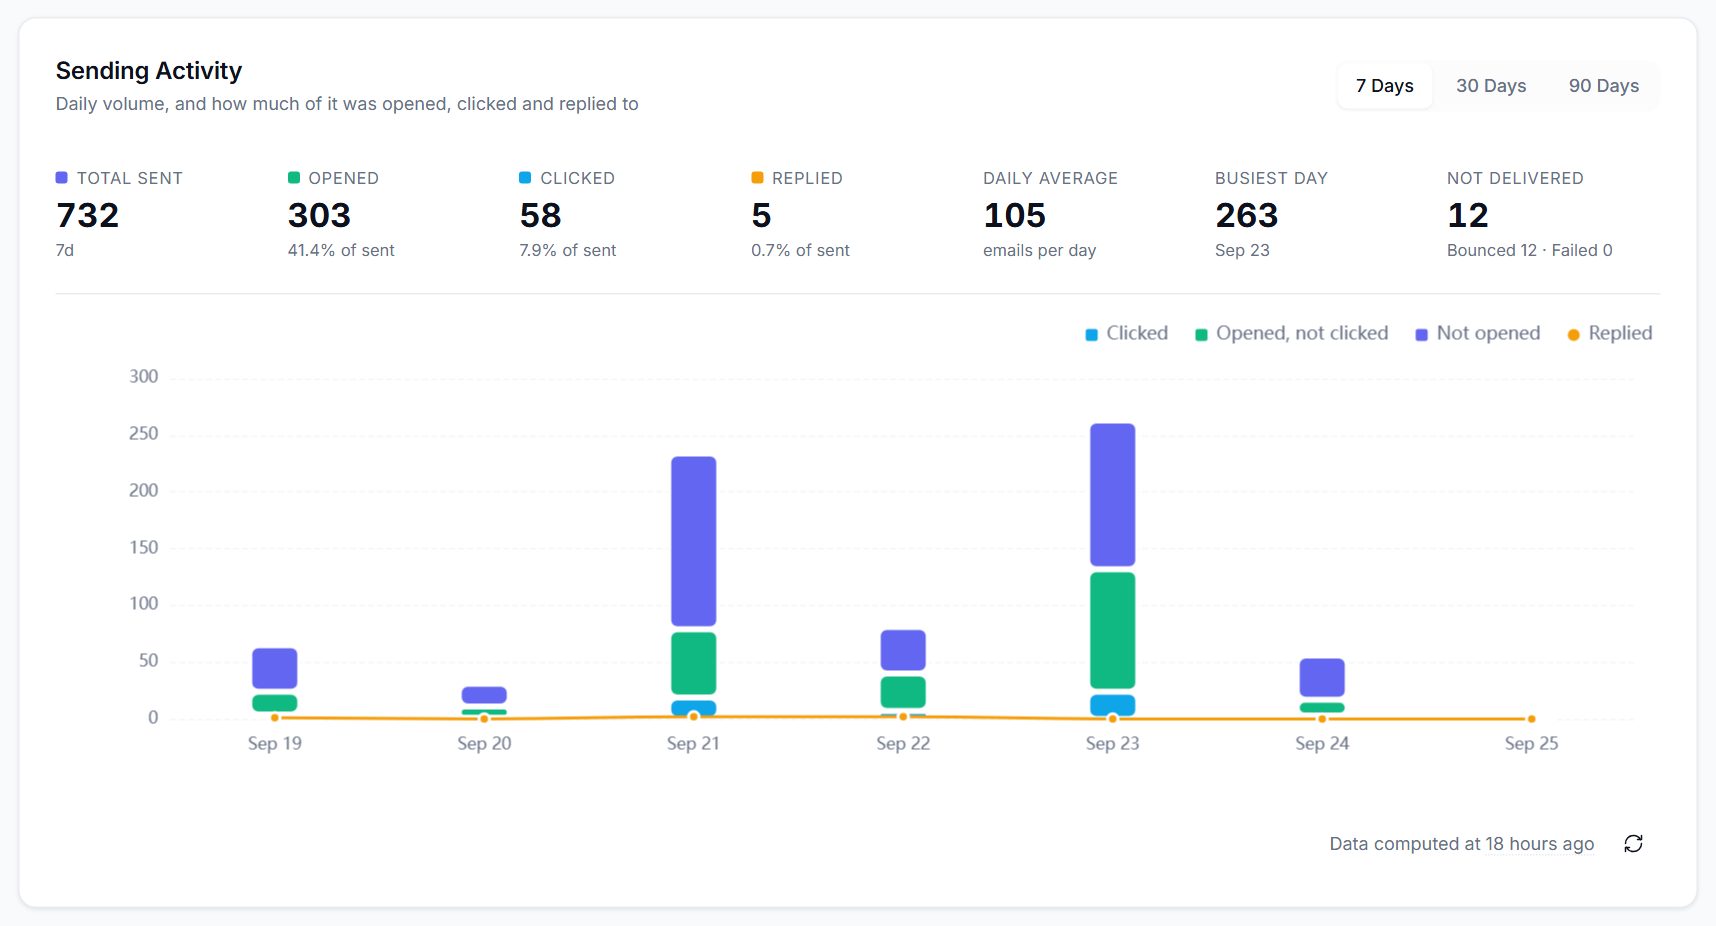Click the Sep 23 green opened bar segment

(1112, 630)
